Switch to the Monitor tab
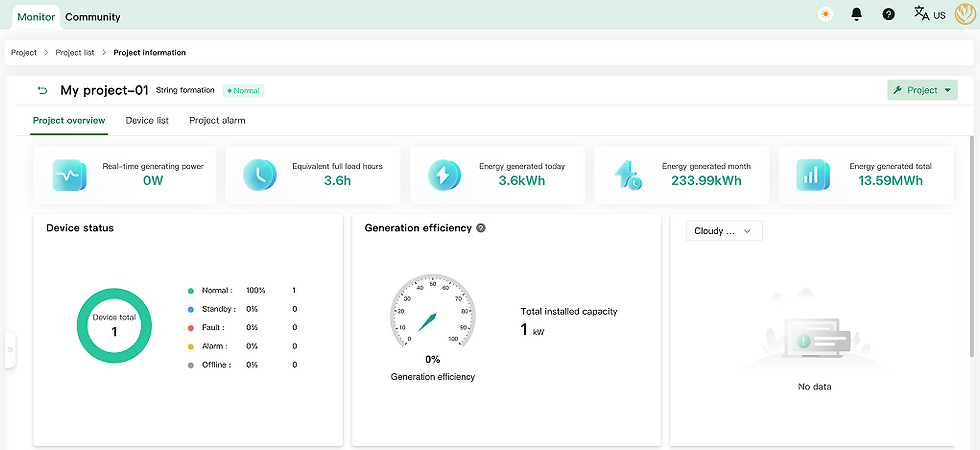This screenshot has width=980, height=450. 36,17
